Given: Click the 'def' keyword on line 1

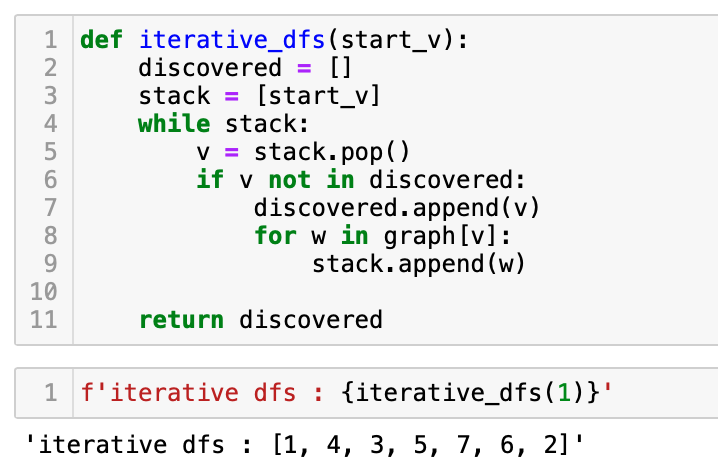Looking at the screenshot, I should (102, 40).
